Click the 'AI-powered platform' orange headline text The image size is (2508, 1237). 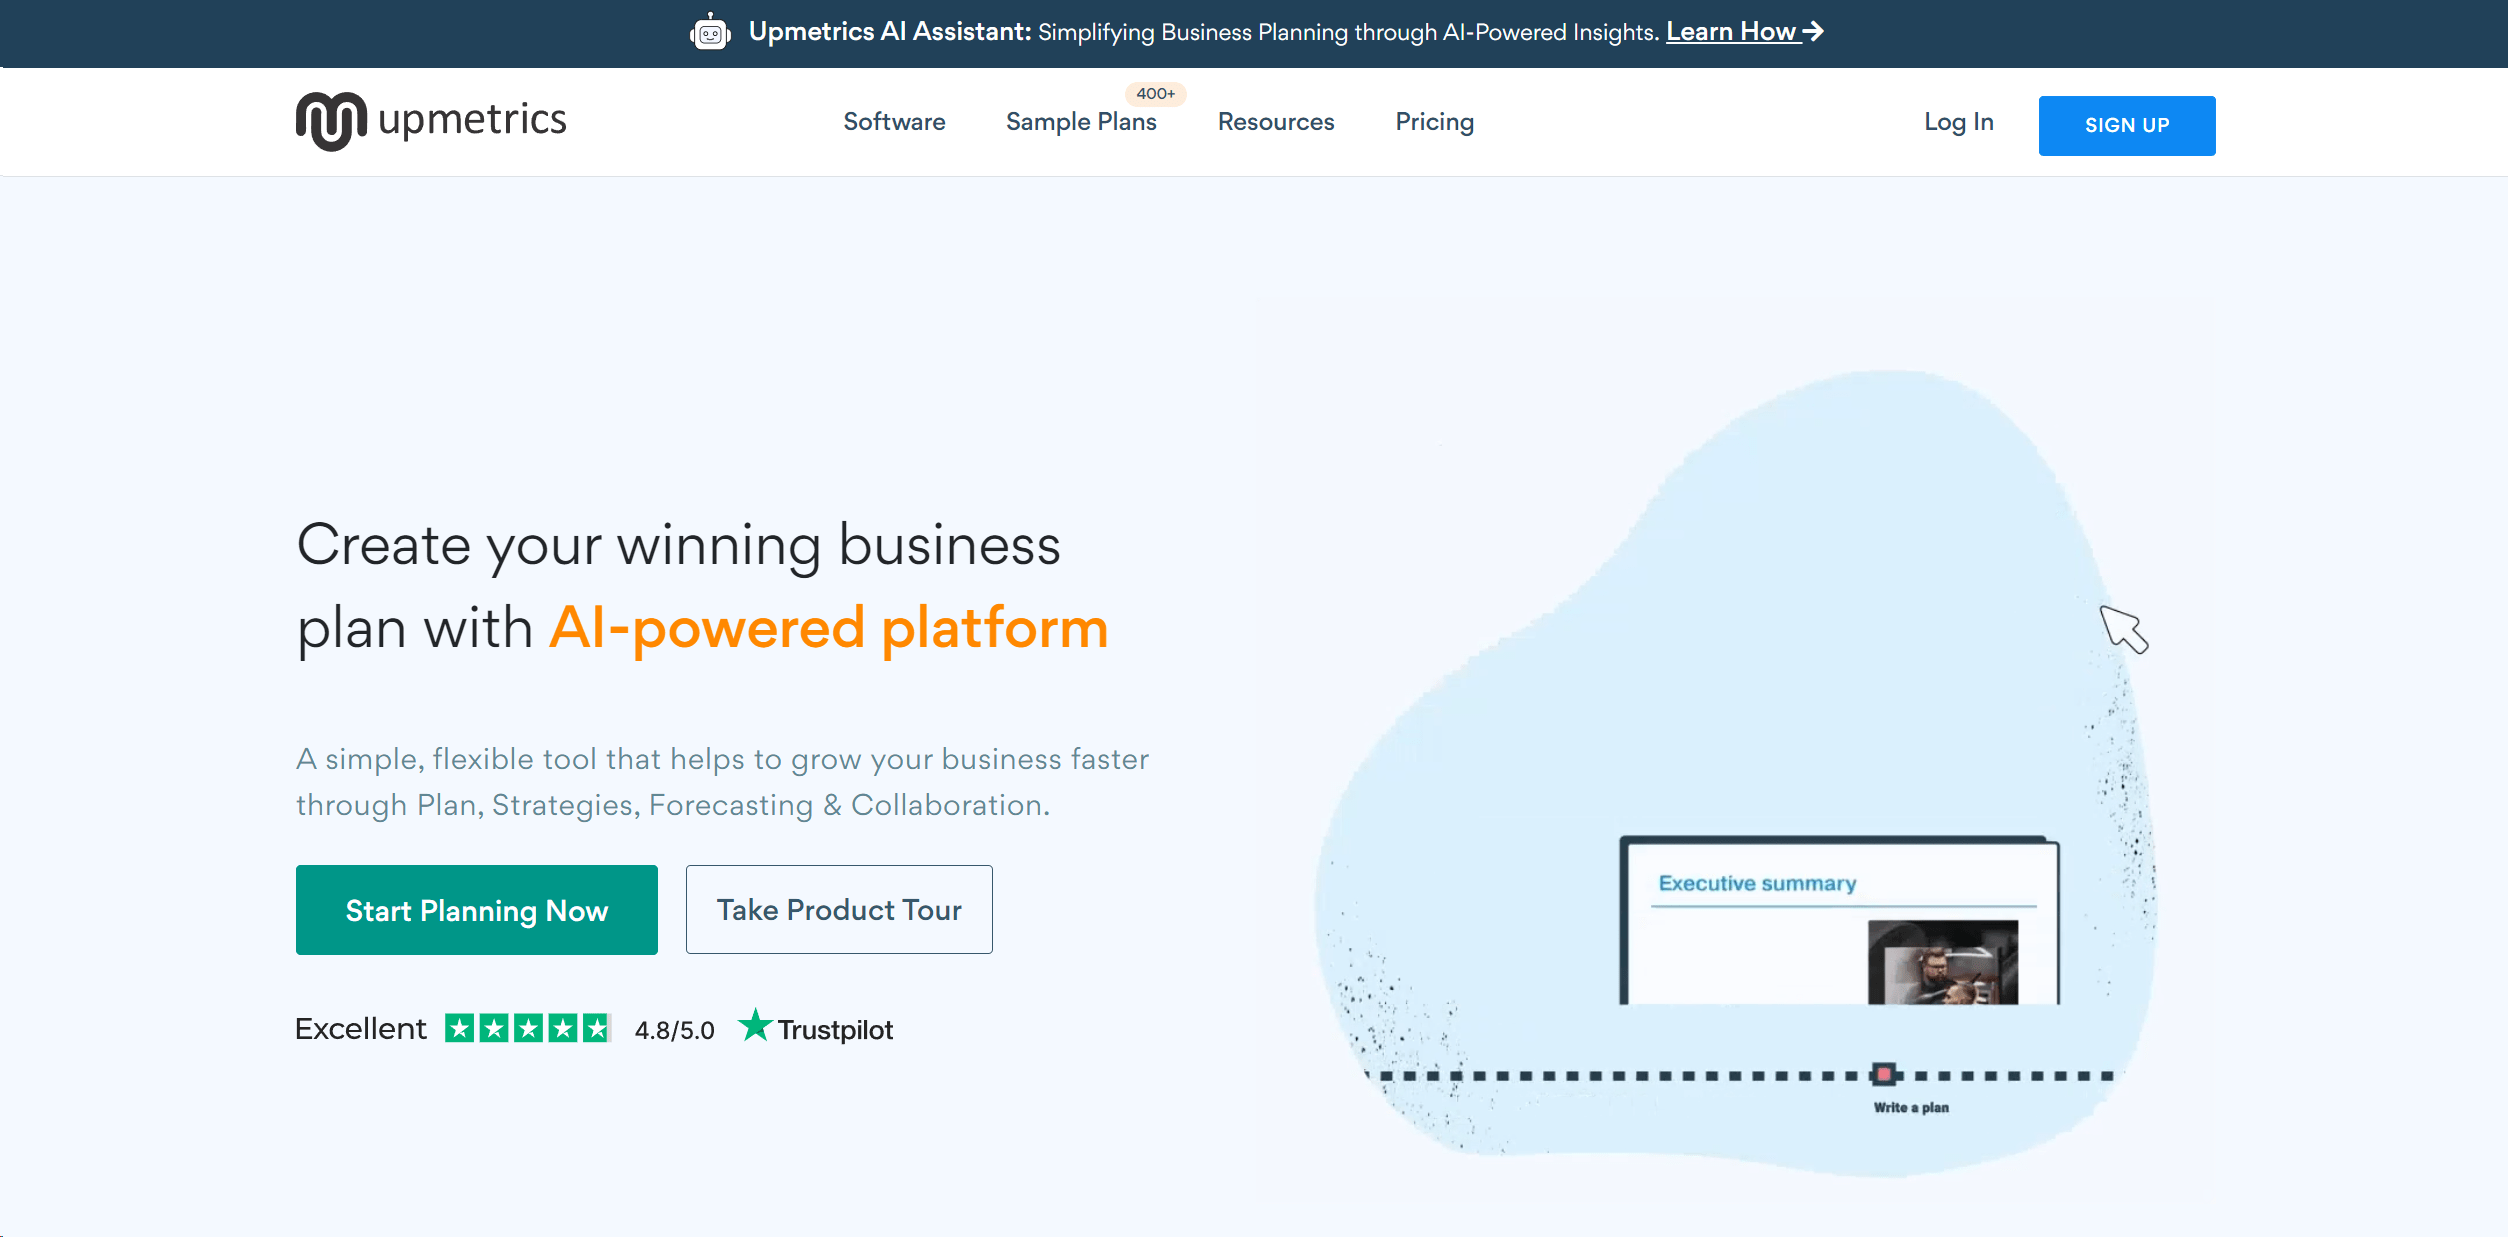(829, 629)
